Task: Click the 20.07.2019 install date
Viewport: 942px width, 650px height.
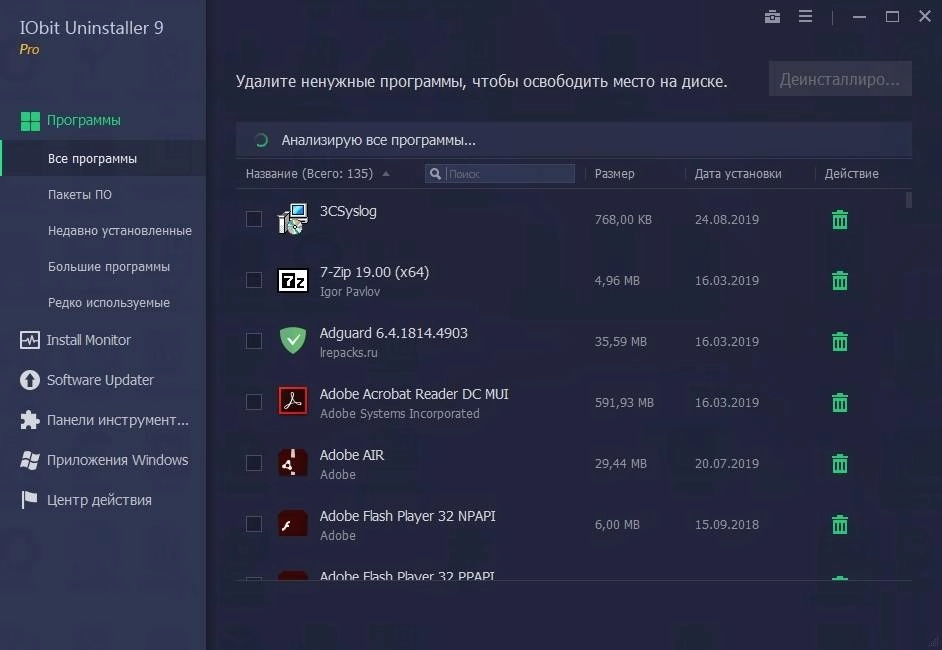Action: (727, 464)
